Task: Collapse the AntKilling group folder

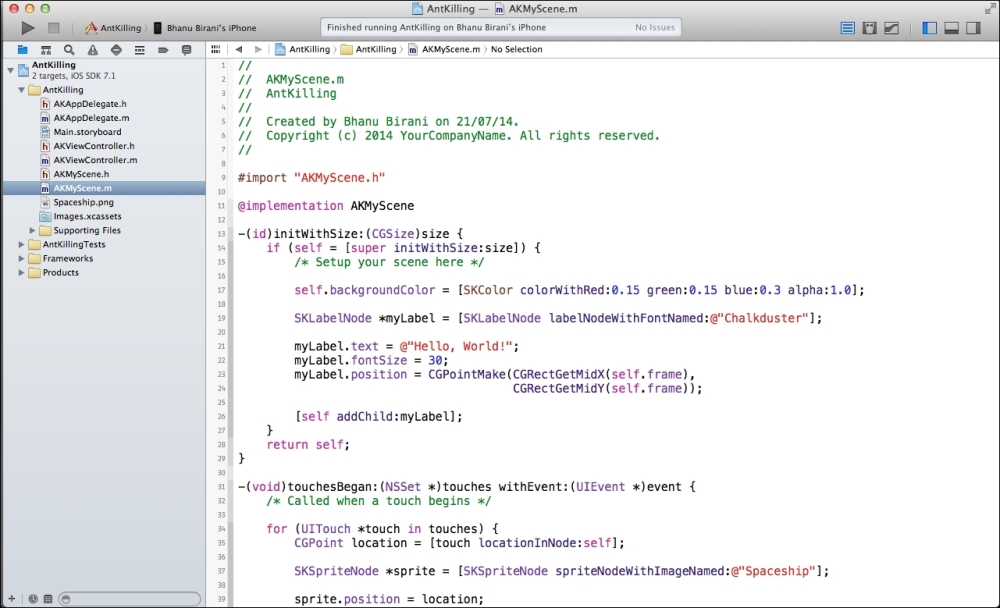Action: 21,90
